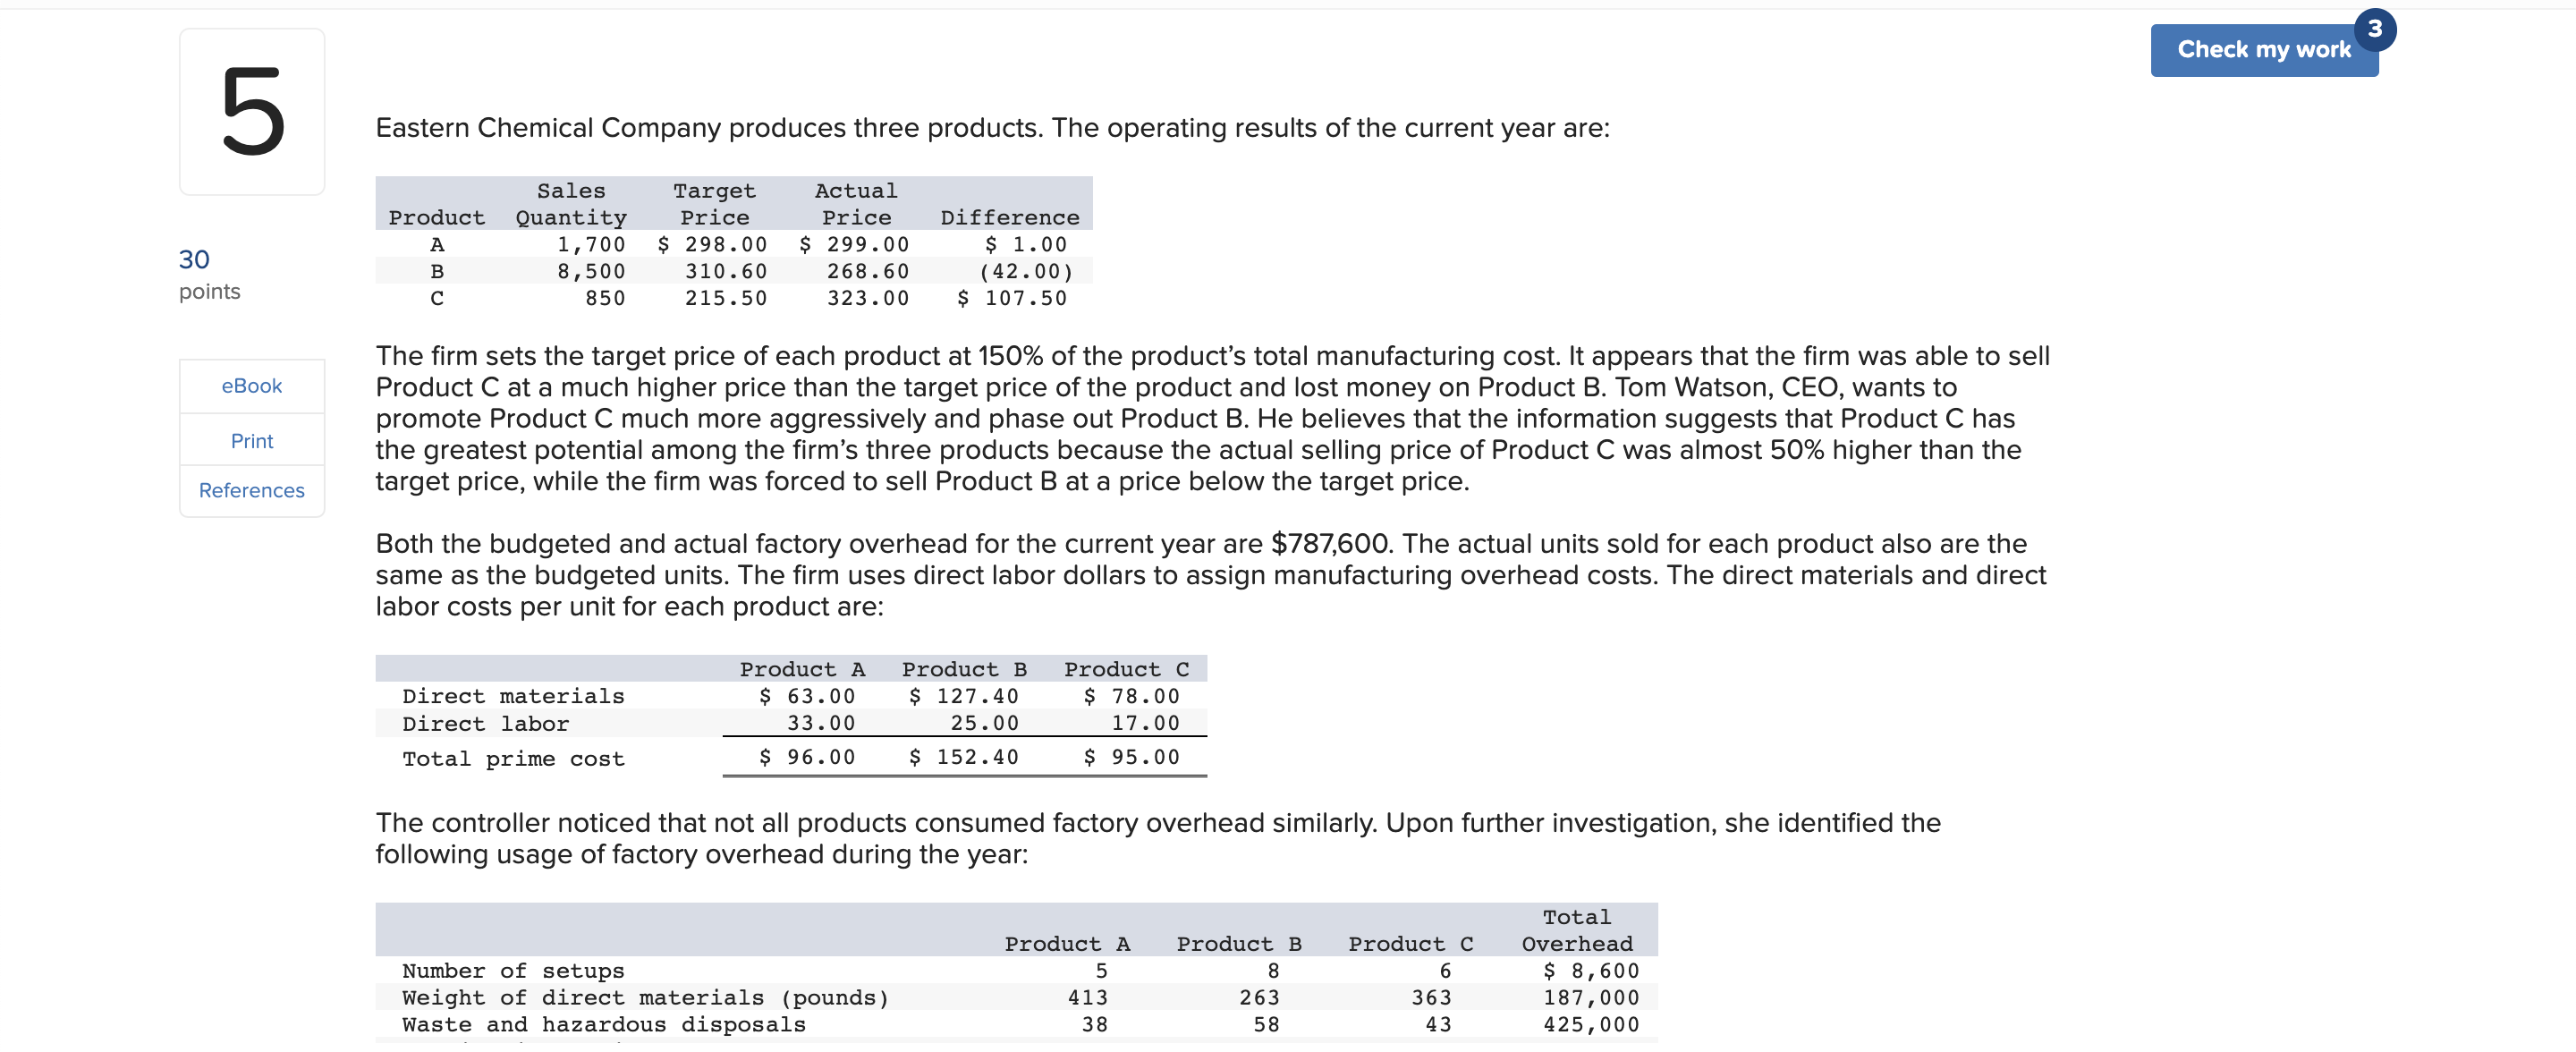
Task: Select direct labor value 25.00
Action: pos(985,724)
